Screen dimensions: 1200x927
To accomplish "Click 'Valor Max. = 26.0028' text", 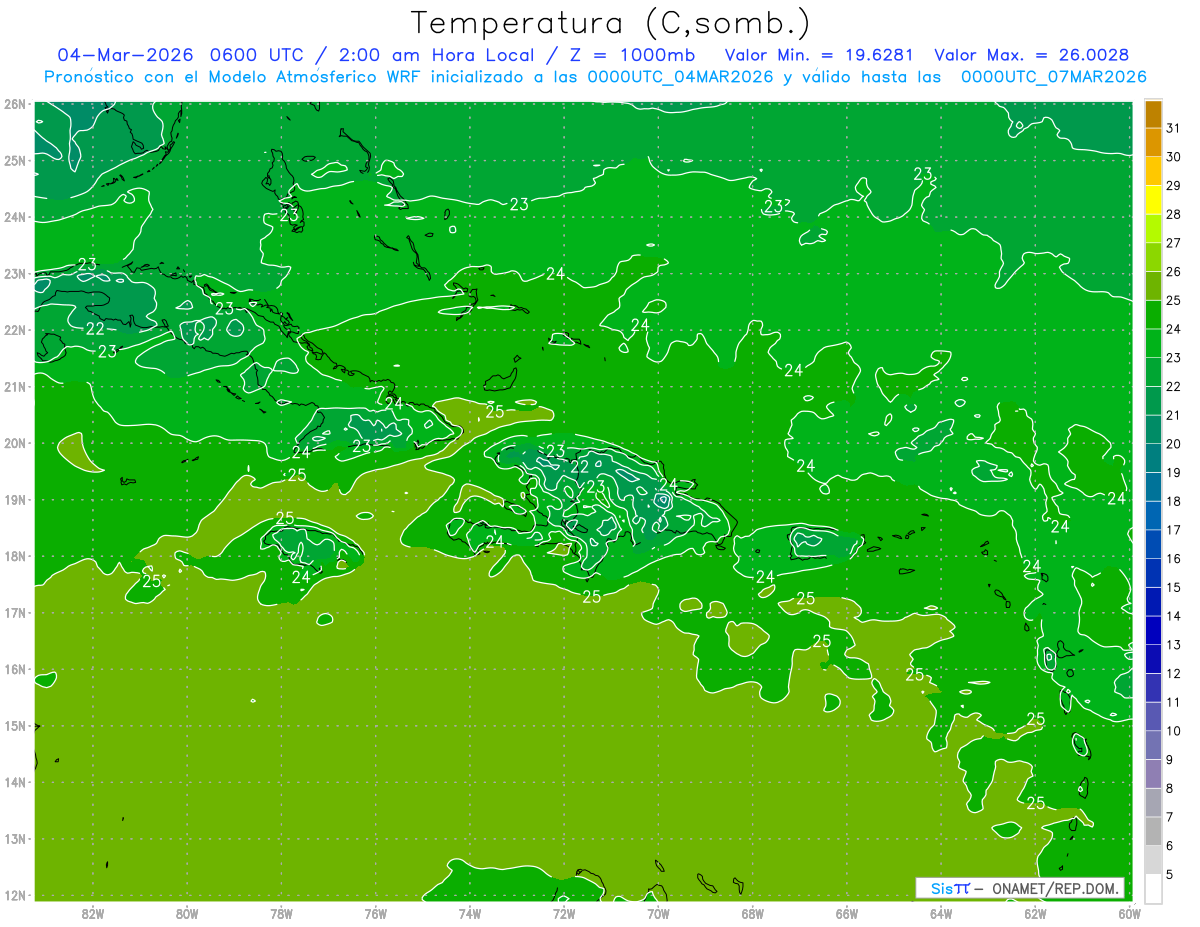I will coord(1030,55).
